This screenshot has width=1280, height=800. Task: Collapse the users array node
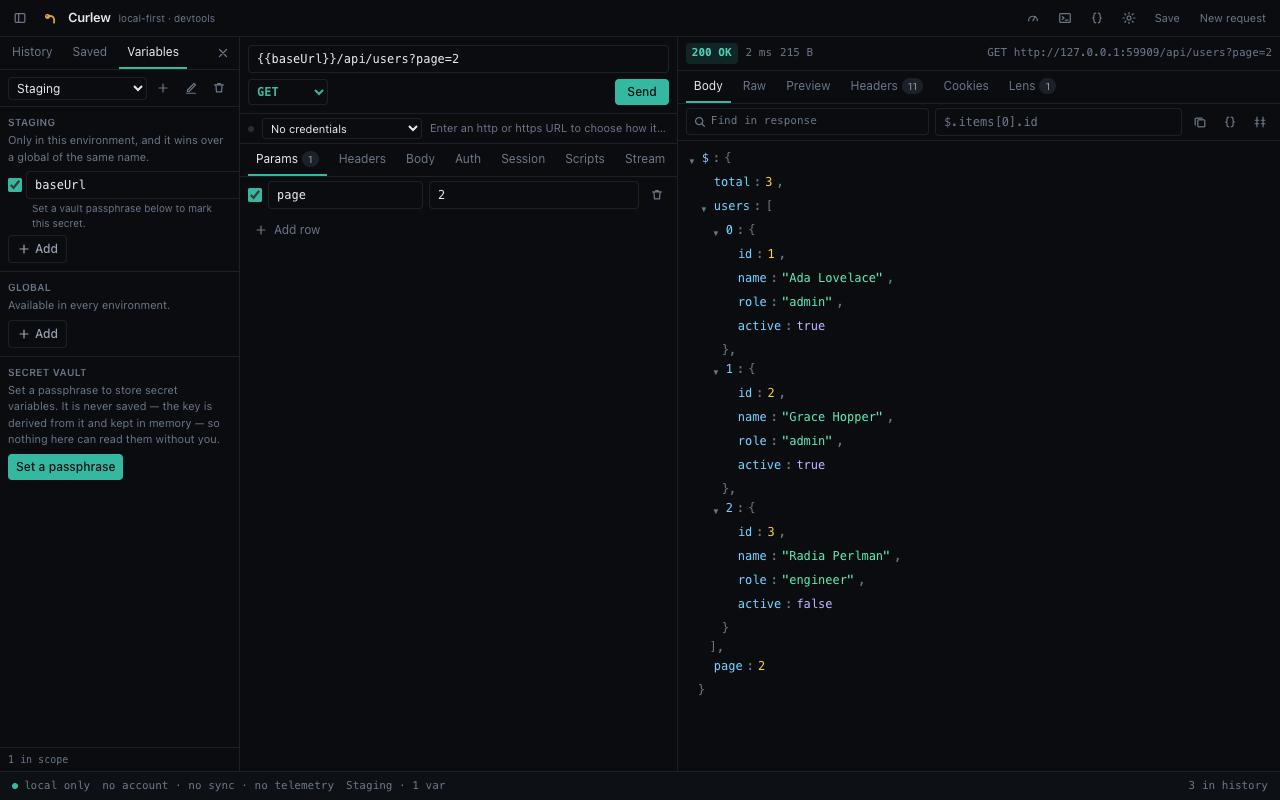[704, 208]
